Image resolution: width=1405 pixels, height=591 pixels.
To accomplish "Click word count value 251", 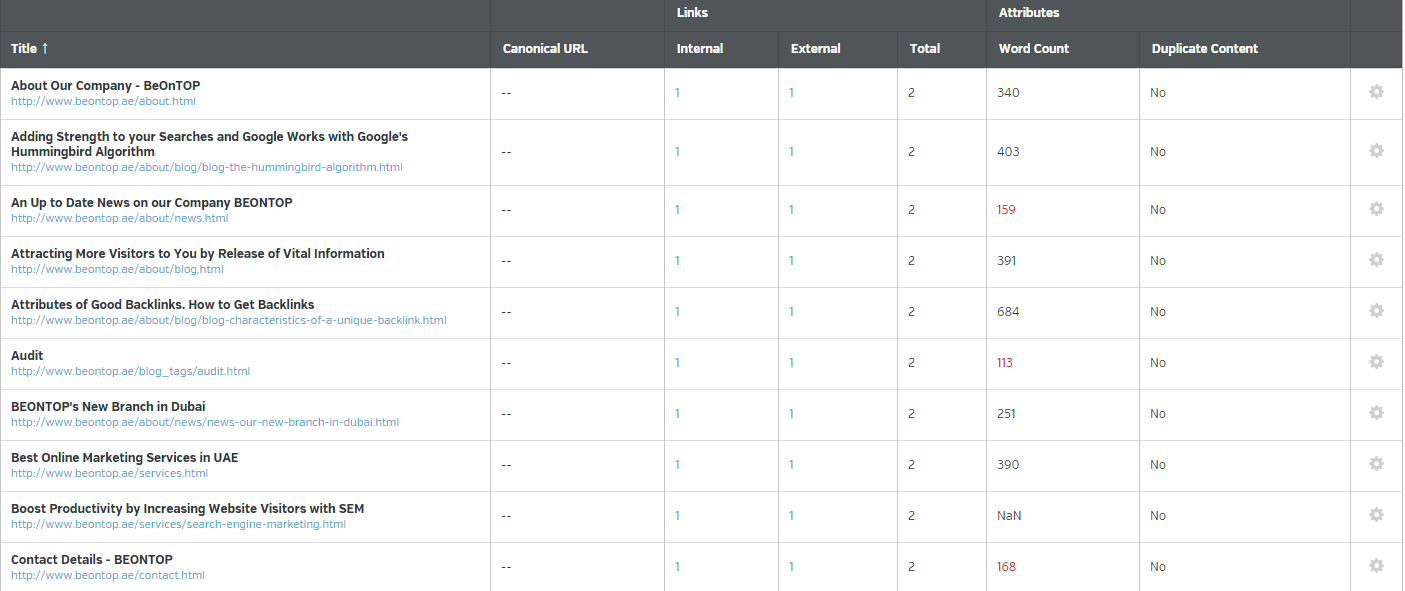I will point(1006,413).
